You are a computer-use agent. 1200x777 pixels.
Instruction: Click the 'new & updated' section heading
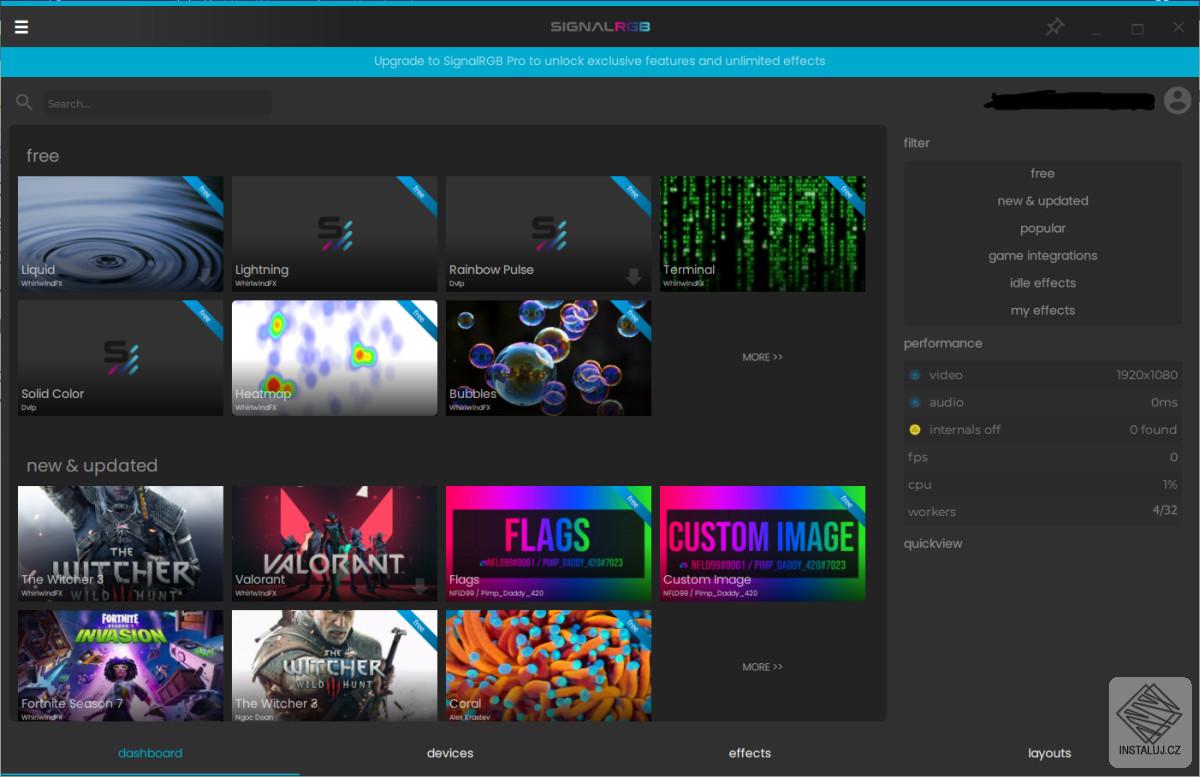92,466
